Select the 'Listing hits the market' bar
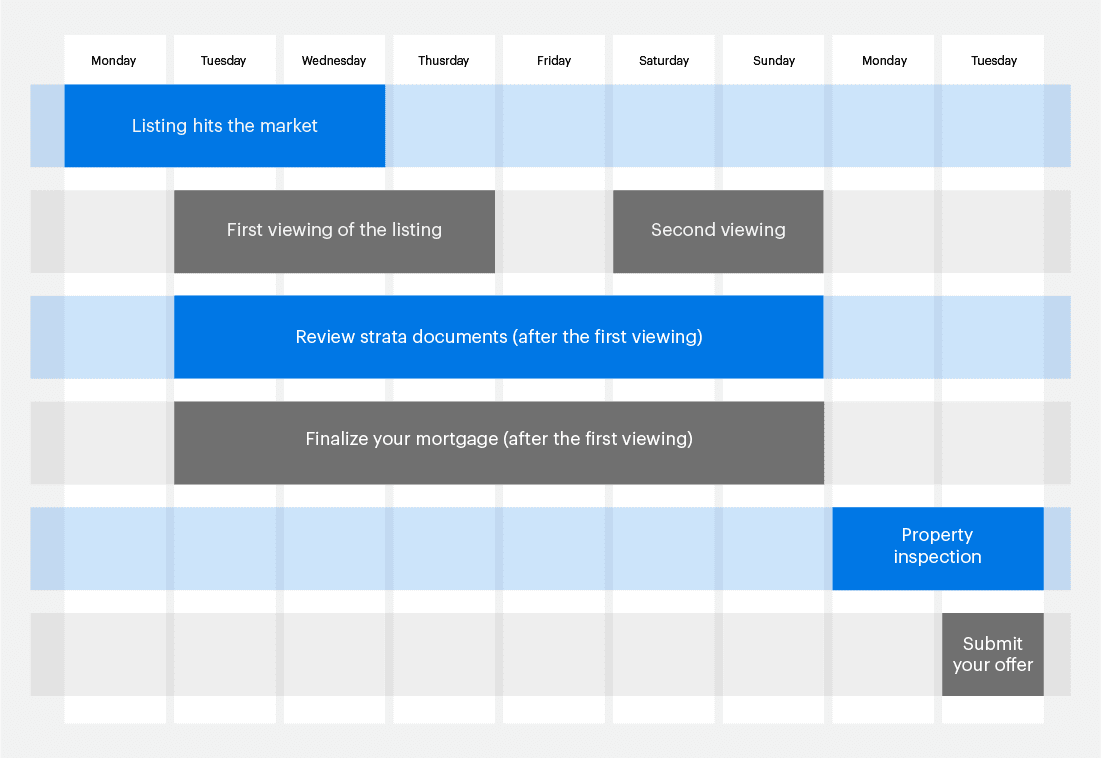1101x758 pixels. click(225, 126)
